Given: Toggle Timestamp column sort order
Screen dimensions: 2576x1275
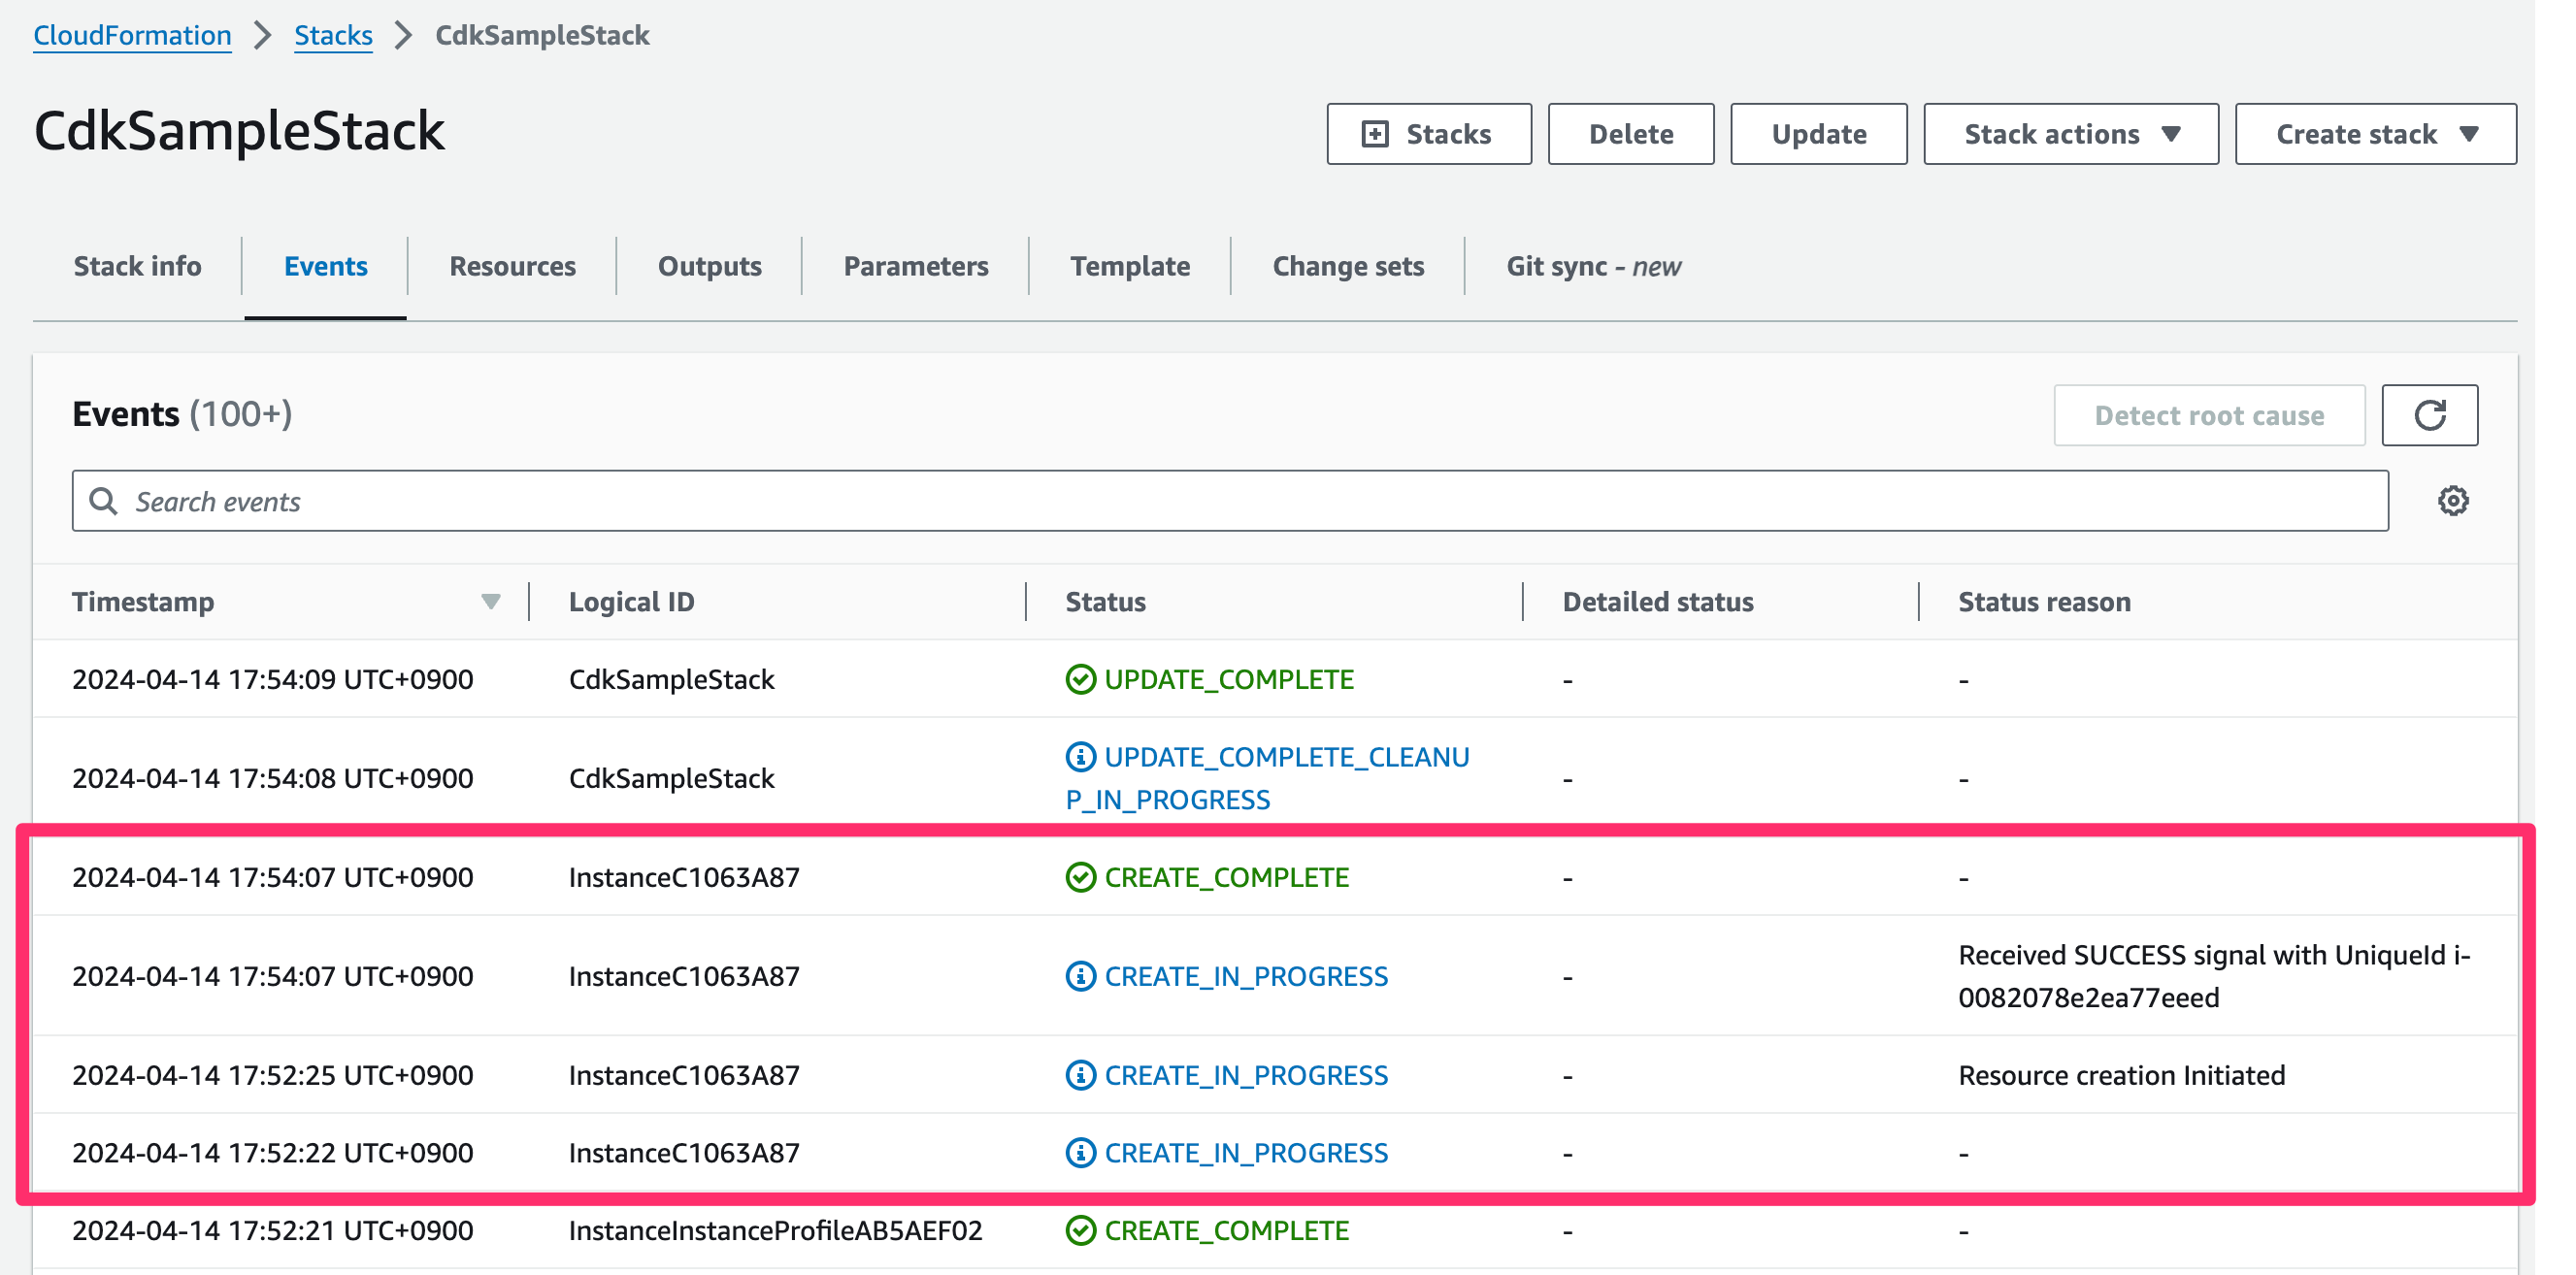Looking at the screenshot, I should pyautogui.click(x=490, y=601).
